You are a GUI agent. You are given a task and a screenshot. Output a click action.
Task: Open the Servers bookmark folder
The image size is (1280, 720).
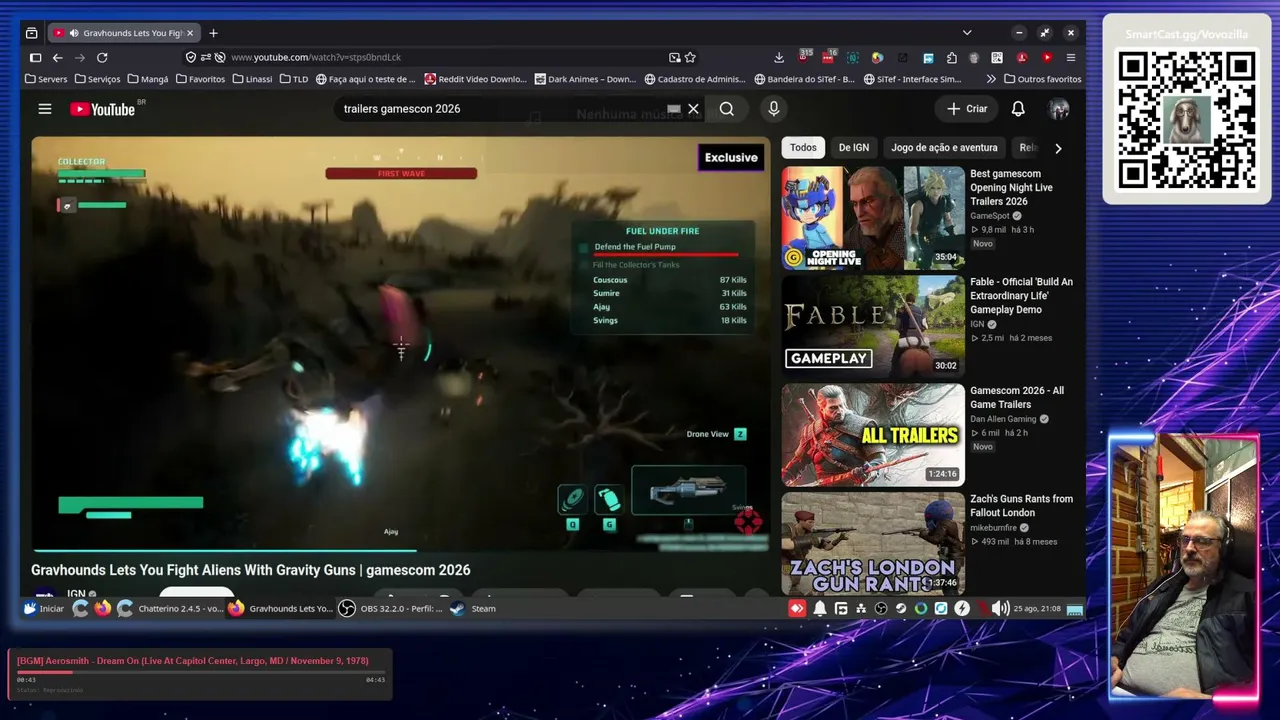pyautogui.click(x=46, y=79)
